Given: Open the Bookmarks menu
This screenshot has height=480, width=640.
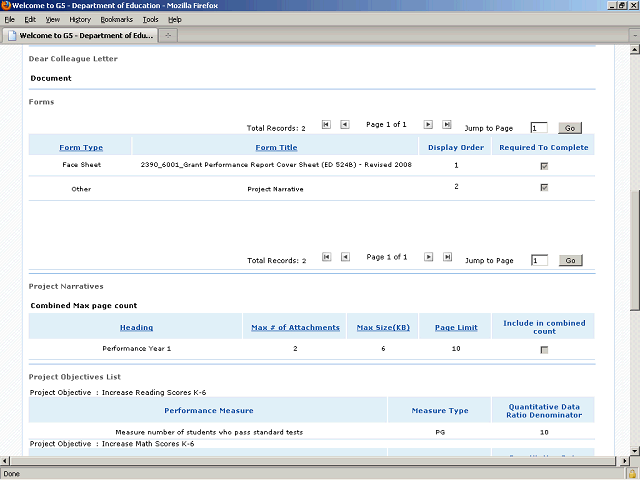Looking at the screenshot, I should point(115,19).
